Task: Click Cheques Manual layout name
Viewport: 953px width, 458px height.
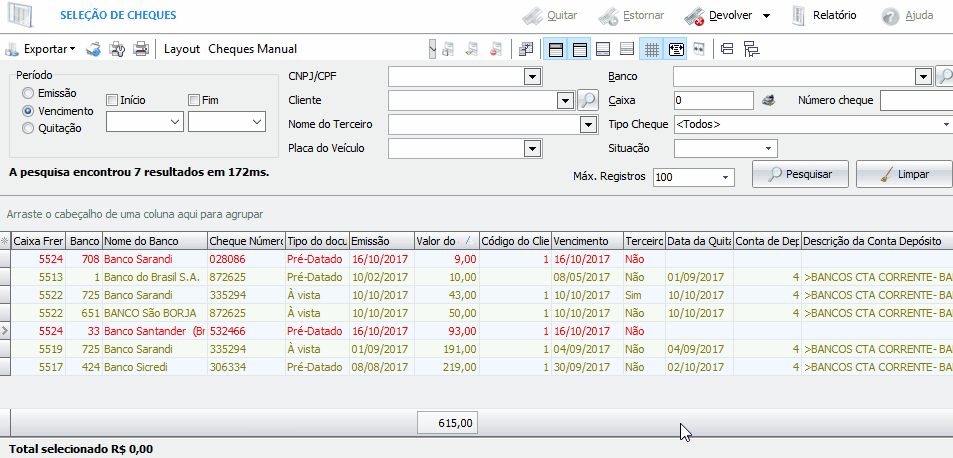Action: (x=252, y=49)
